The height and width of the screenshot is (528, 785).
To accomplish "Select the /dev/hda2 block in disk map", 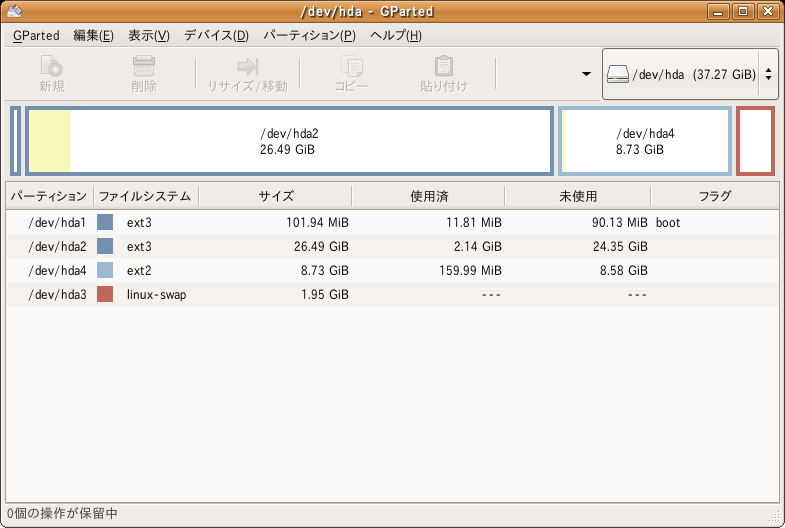I will (289, 141).
